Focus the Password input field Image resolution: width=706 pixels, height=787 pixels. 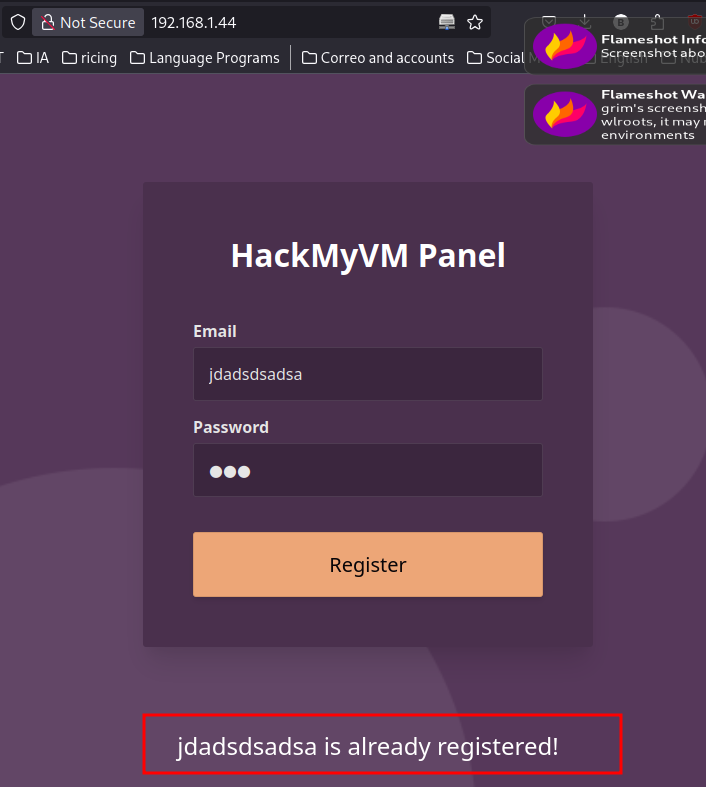point(368,470)
